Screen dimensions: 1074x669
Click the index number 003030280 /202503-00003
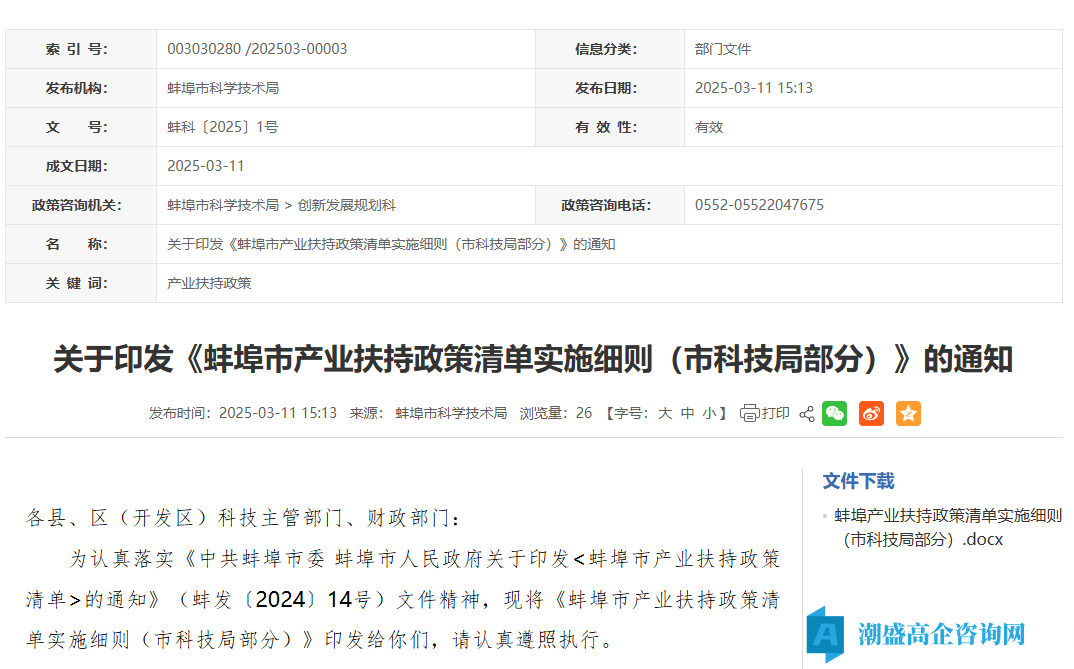pyautogui.click(x=257, y=49)
